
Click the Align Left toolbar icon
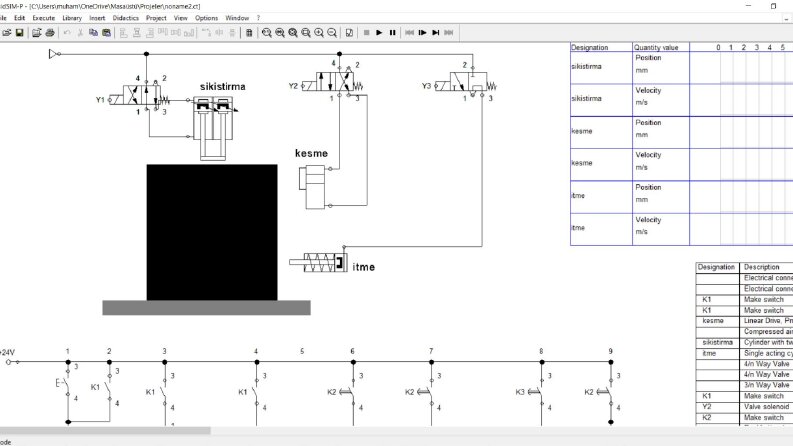123,32
